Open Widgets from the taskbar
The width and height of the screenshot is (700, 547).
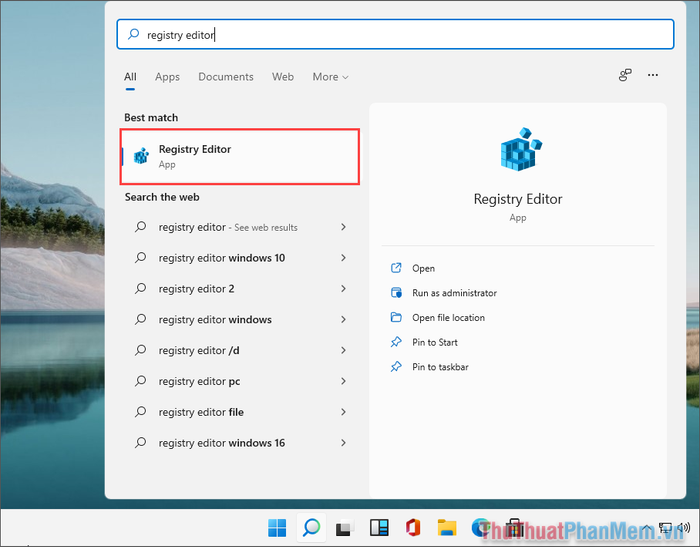pos(379,528)
